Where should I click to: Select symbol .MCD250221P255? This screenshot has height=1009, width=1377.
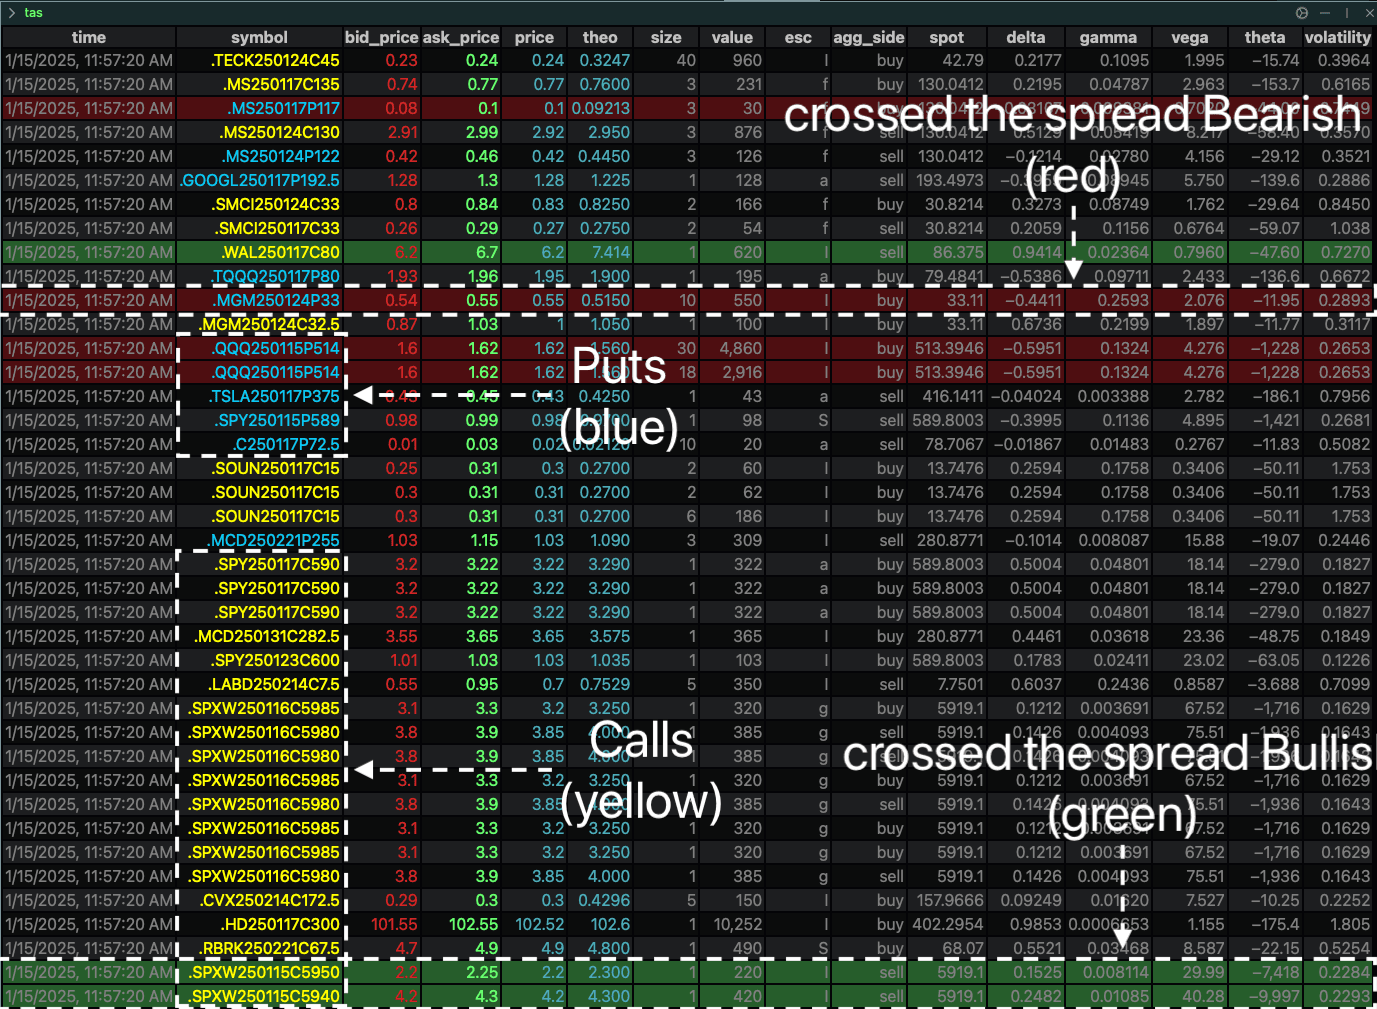274,540
